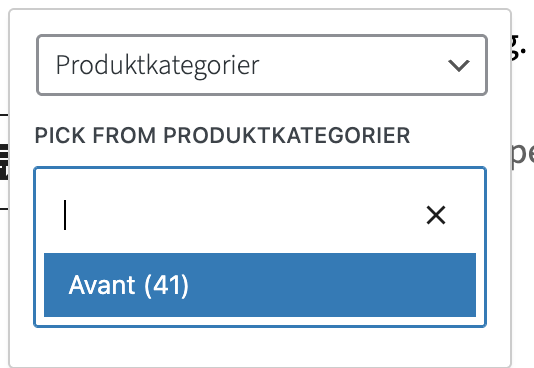Click the chevron arrow on Produktkategorier select
534x368 pixels.
[459, 65]
